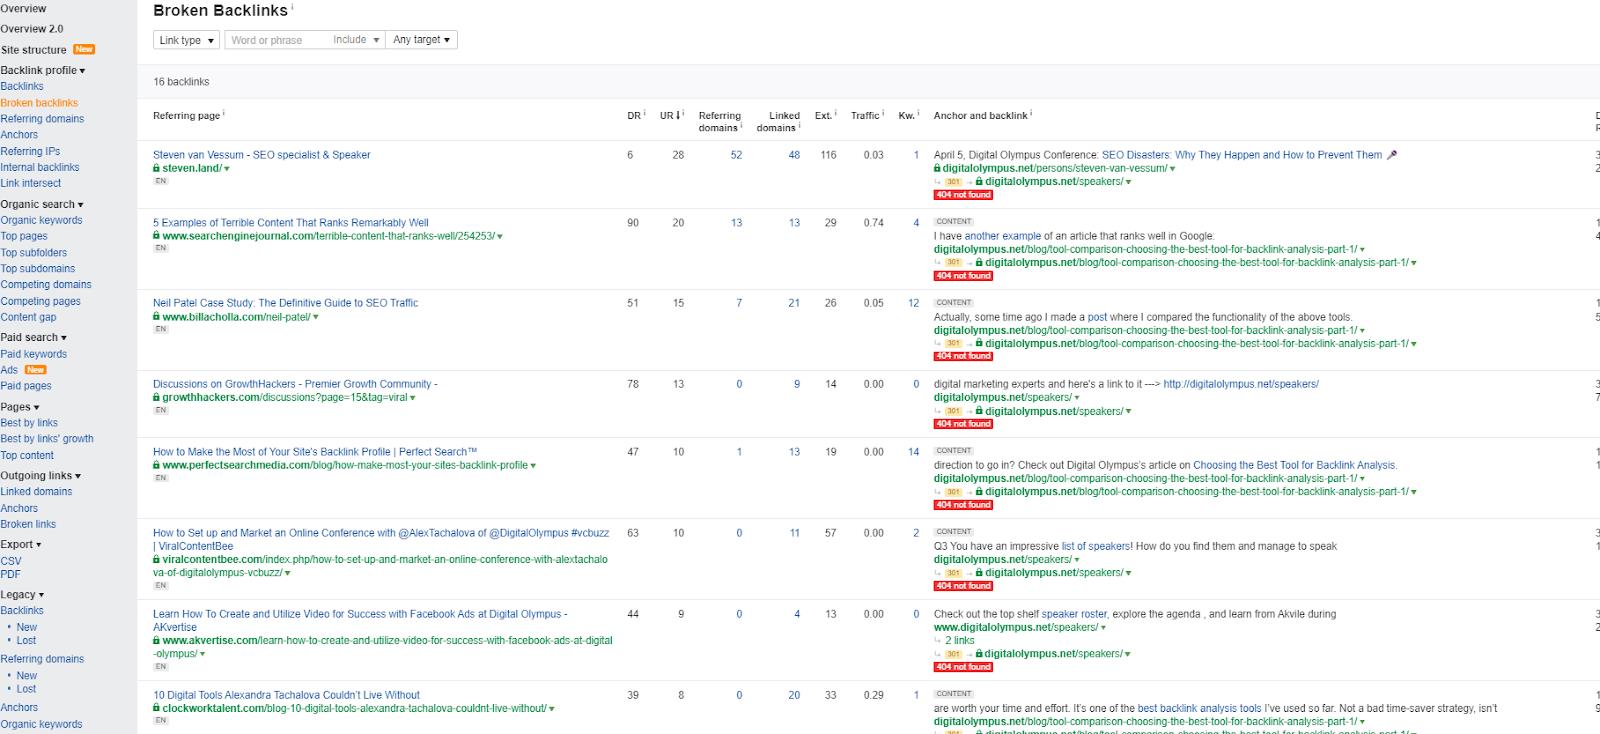The image size is (1600, 734).
Task: Open Site structure in the sidebar
Action: coord(34,50)
